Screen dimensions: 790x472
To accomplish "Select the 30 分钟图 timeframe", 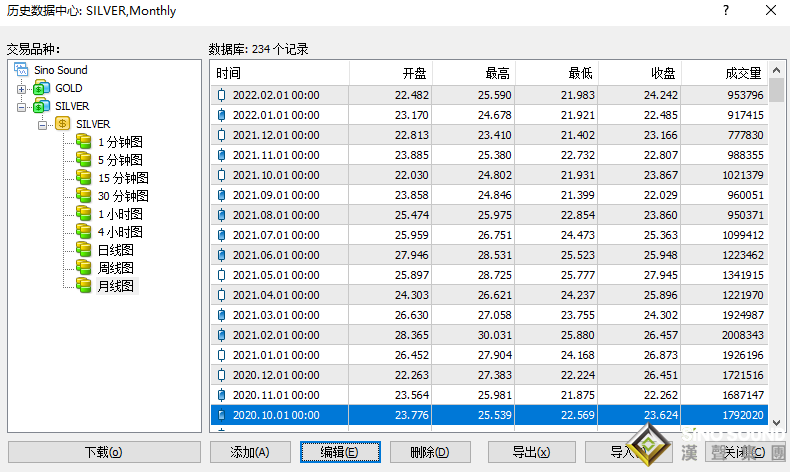I will click(x=123, y=196).
